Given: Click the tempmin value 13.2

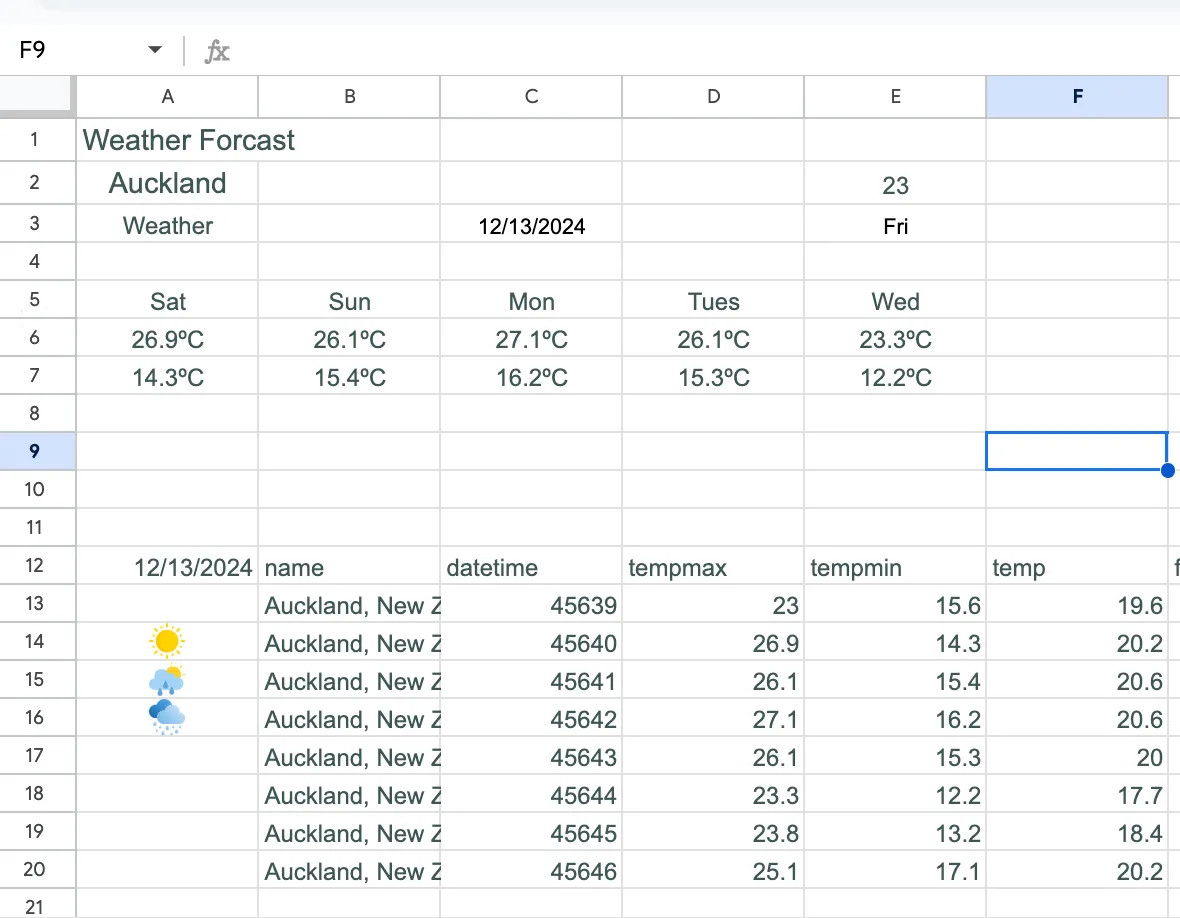Looking at the screenshot, I should [896, 831].
